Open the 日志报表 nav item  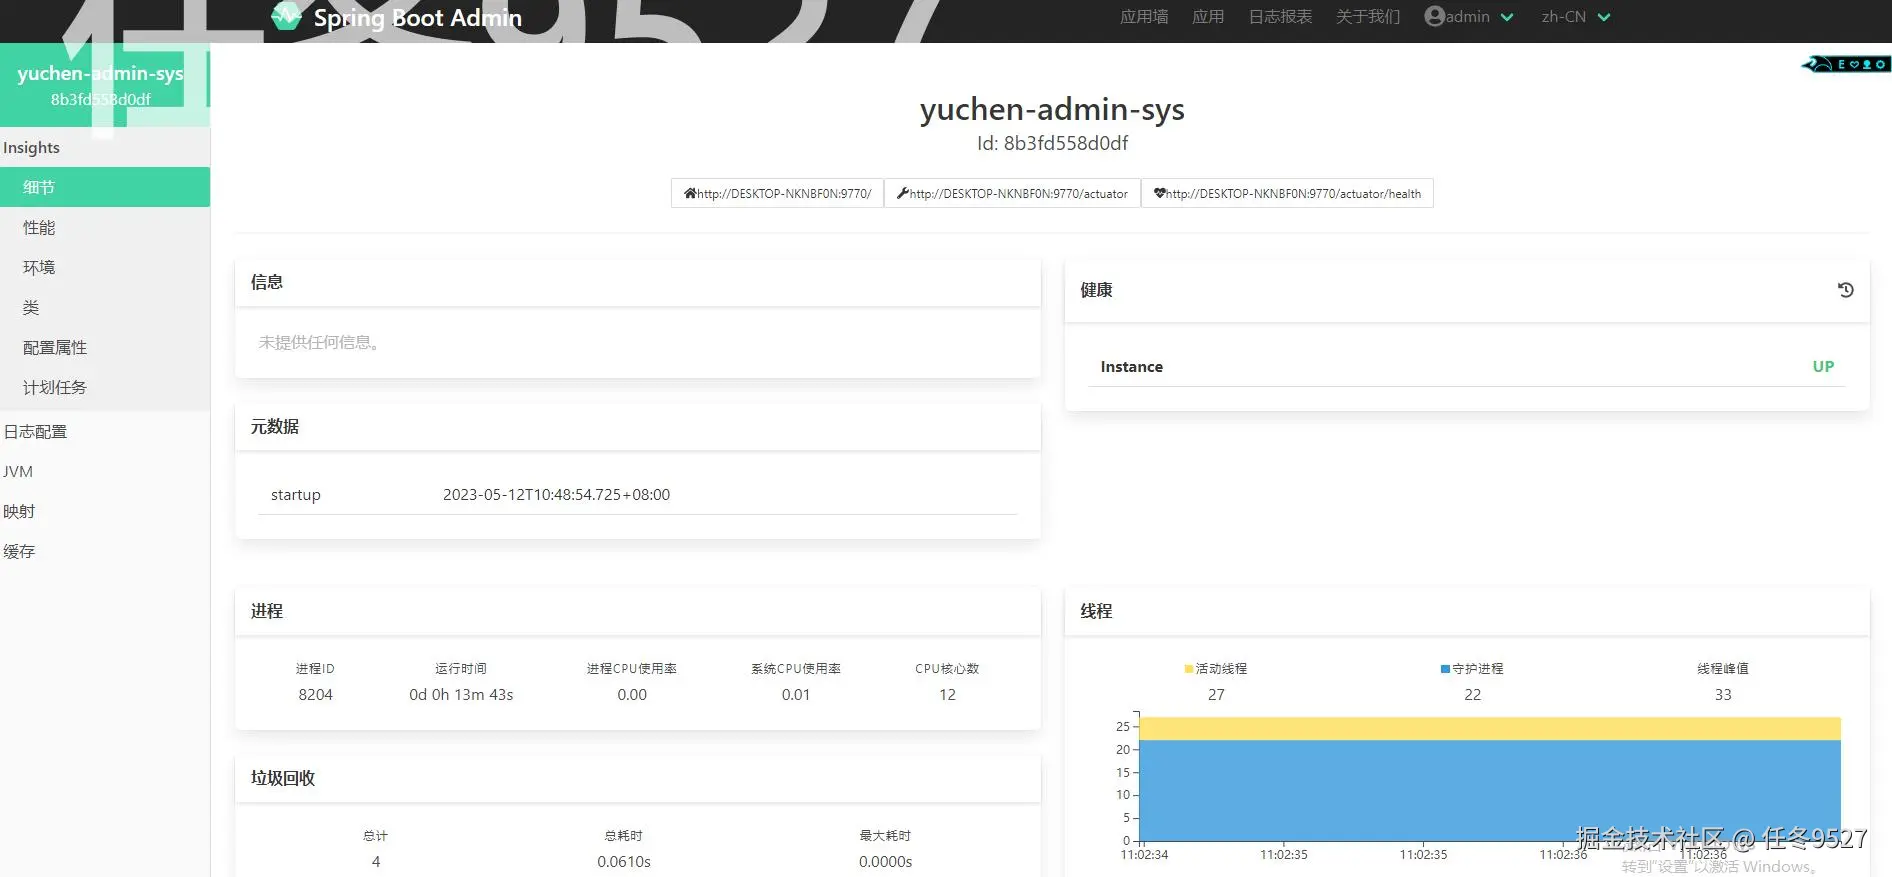pos(1280,16)
